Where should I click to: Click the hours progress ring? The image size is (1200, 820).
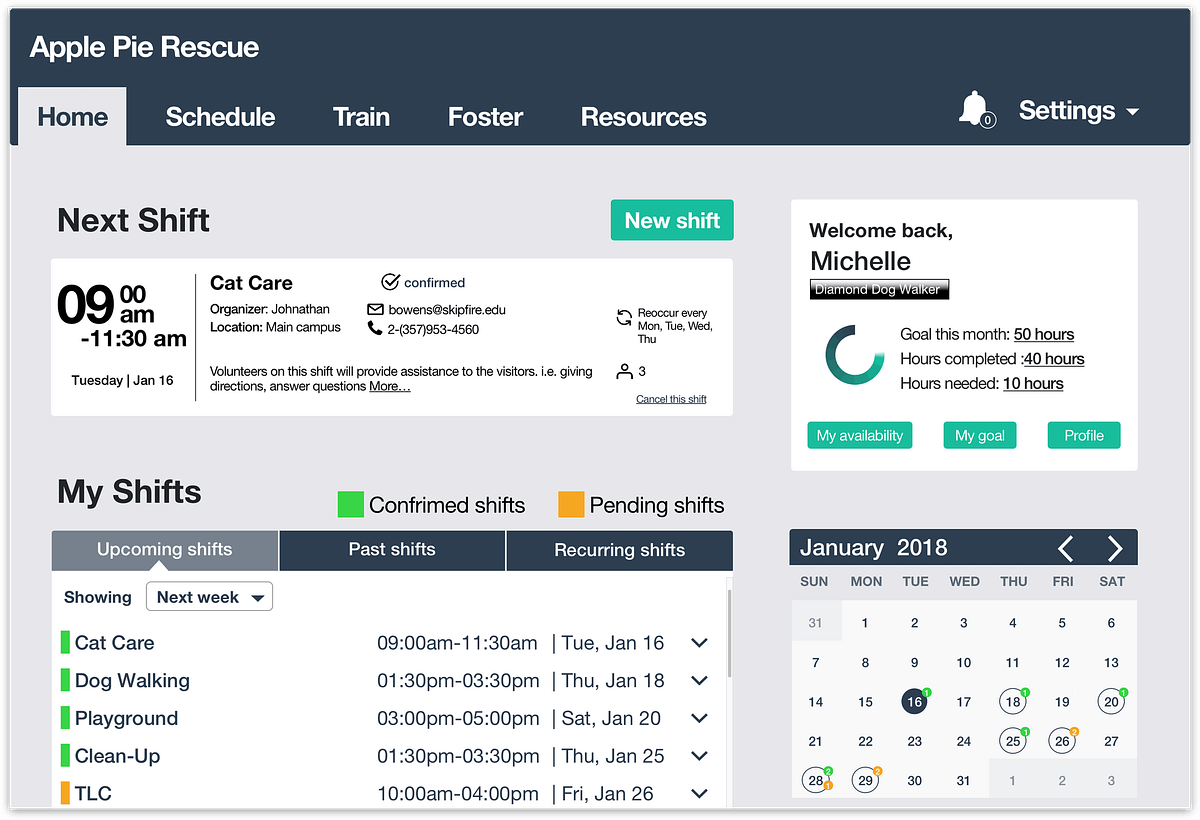[x=855, y=356]
